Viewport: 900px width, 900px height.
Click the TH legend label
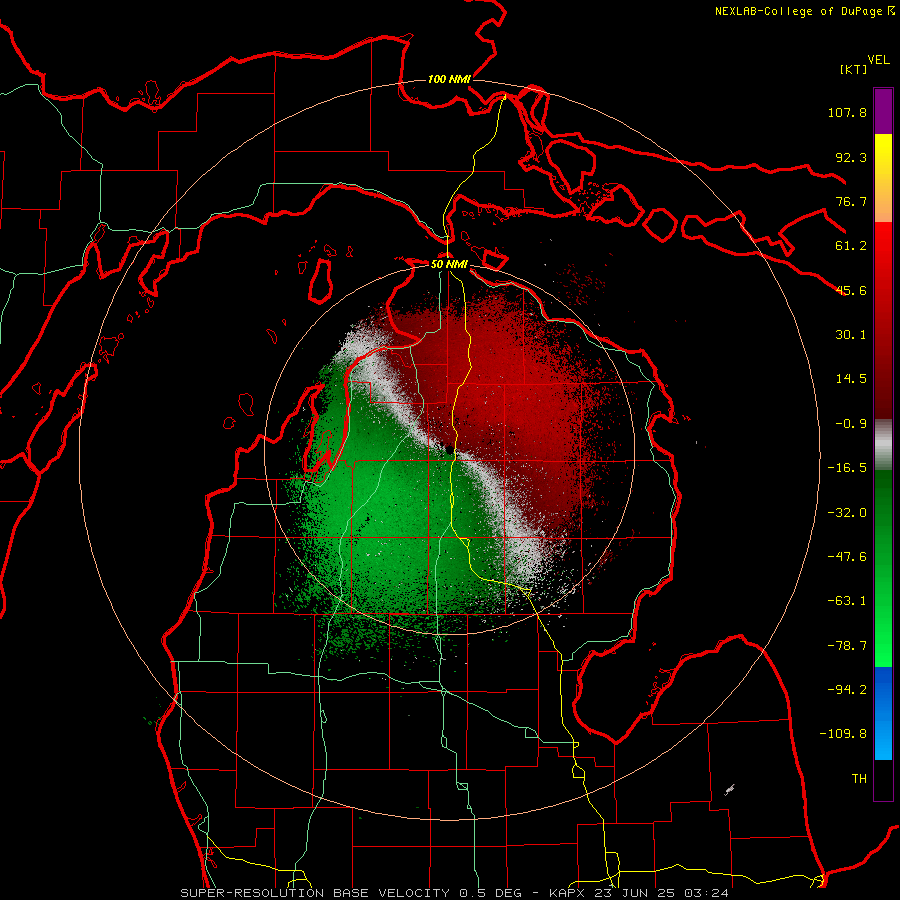(859, 779)
